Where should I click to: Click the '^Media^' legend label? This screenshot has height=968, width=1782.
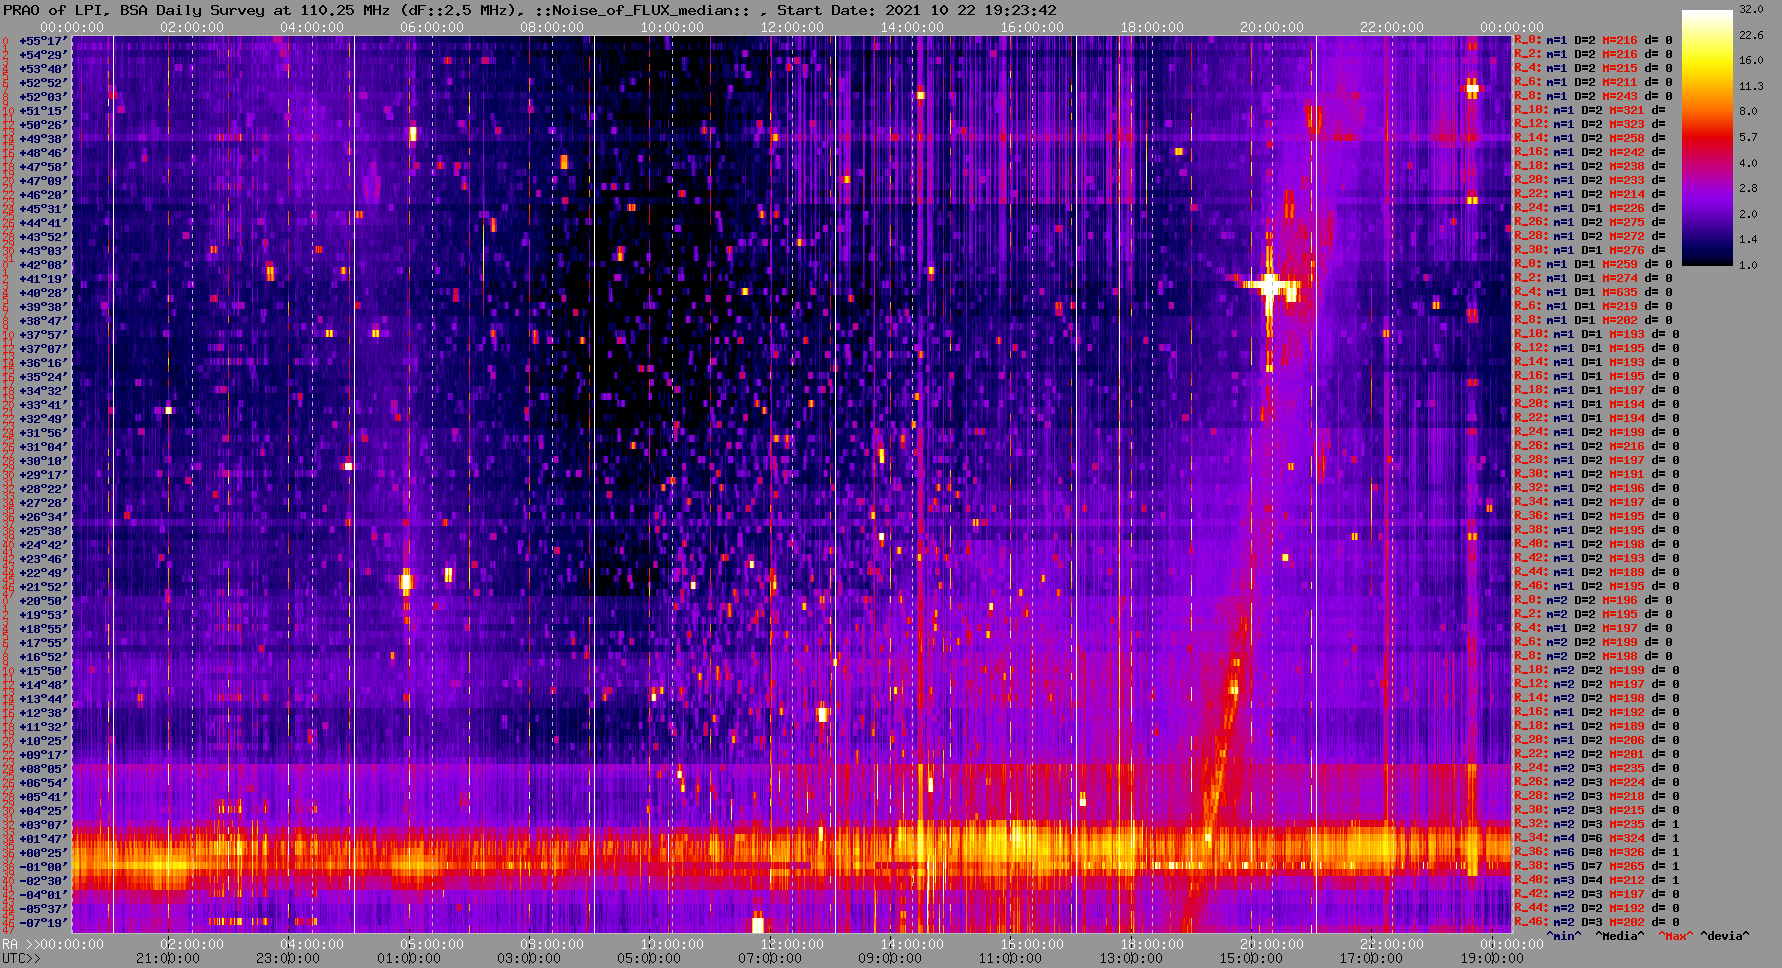coord(1620,937)
